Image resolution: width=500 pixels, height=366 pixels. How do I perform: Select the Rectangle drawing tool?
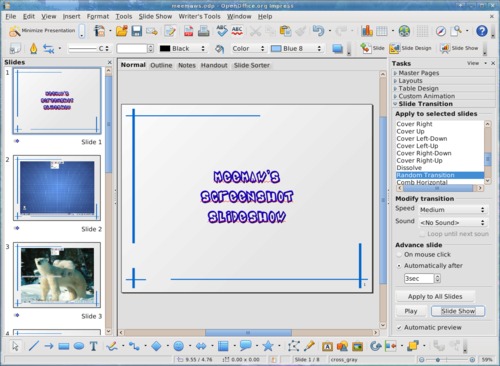pos(64,346)
